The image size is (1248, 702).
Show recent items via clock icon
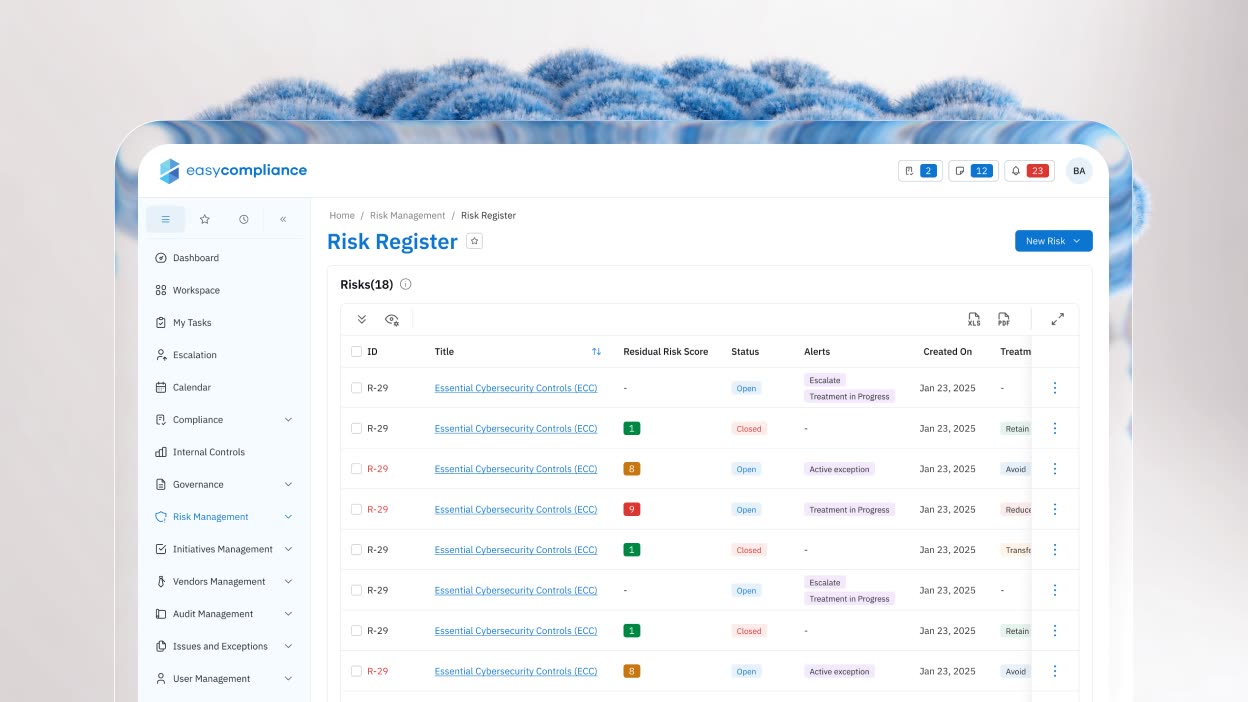click(244, 219)
